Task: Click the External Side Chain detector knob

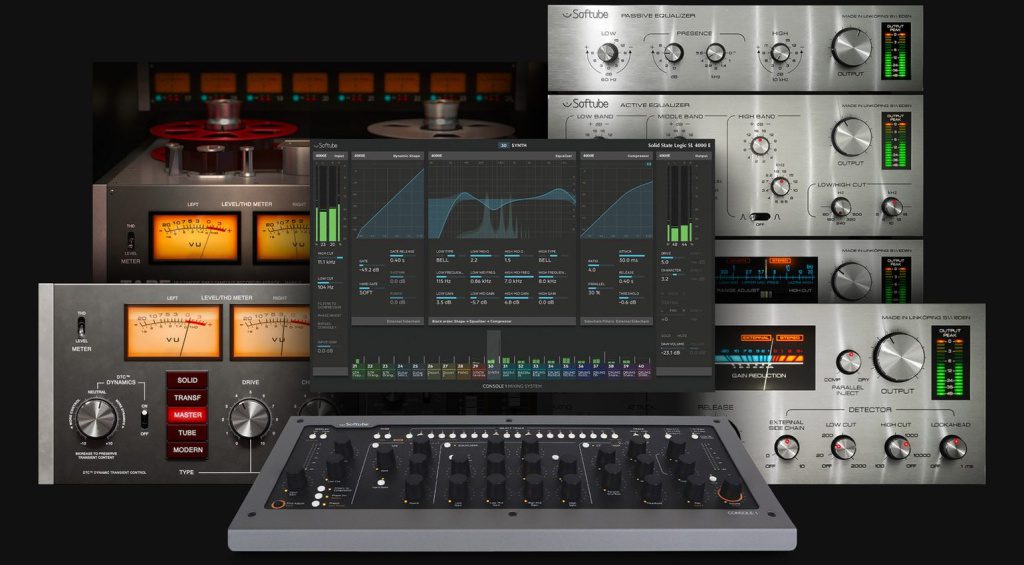Action: pyautogui.click(x=786, y=447)
